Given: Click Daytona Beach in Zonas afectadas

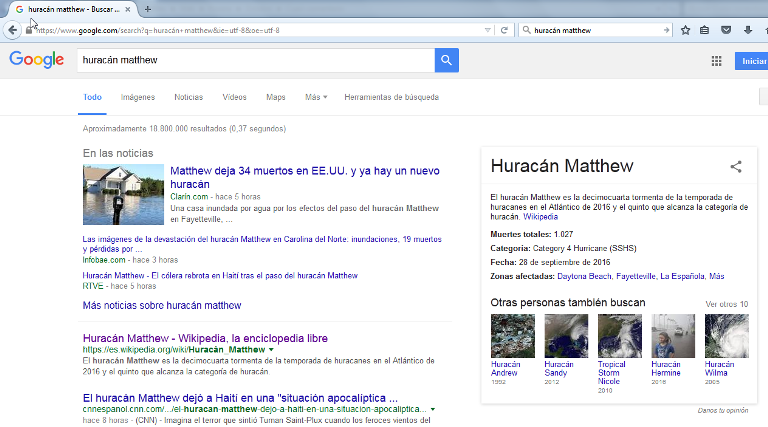Looking at the screenshot, I should pyautogui.click(x=584, y=276).
